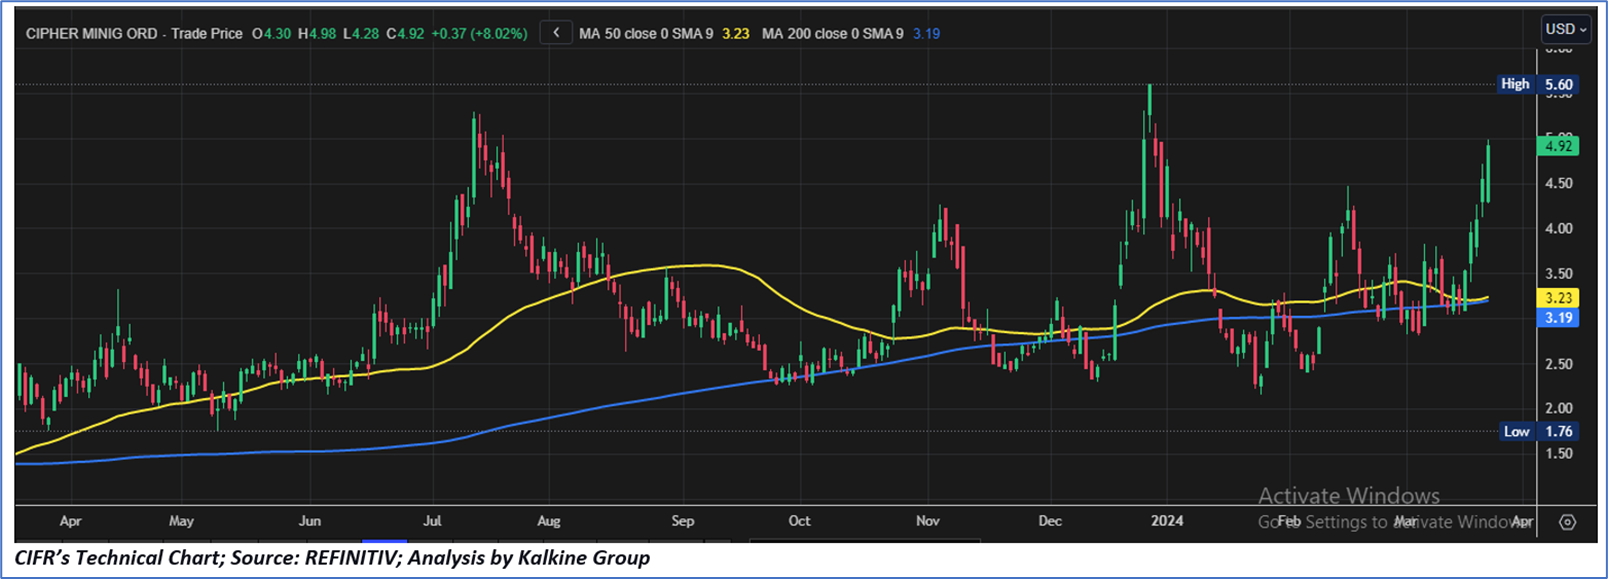Click the 200-day MA value 3.19 in the legend
The width and height of the screenshot is (1608, 579).
click(x=926, y=33)
